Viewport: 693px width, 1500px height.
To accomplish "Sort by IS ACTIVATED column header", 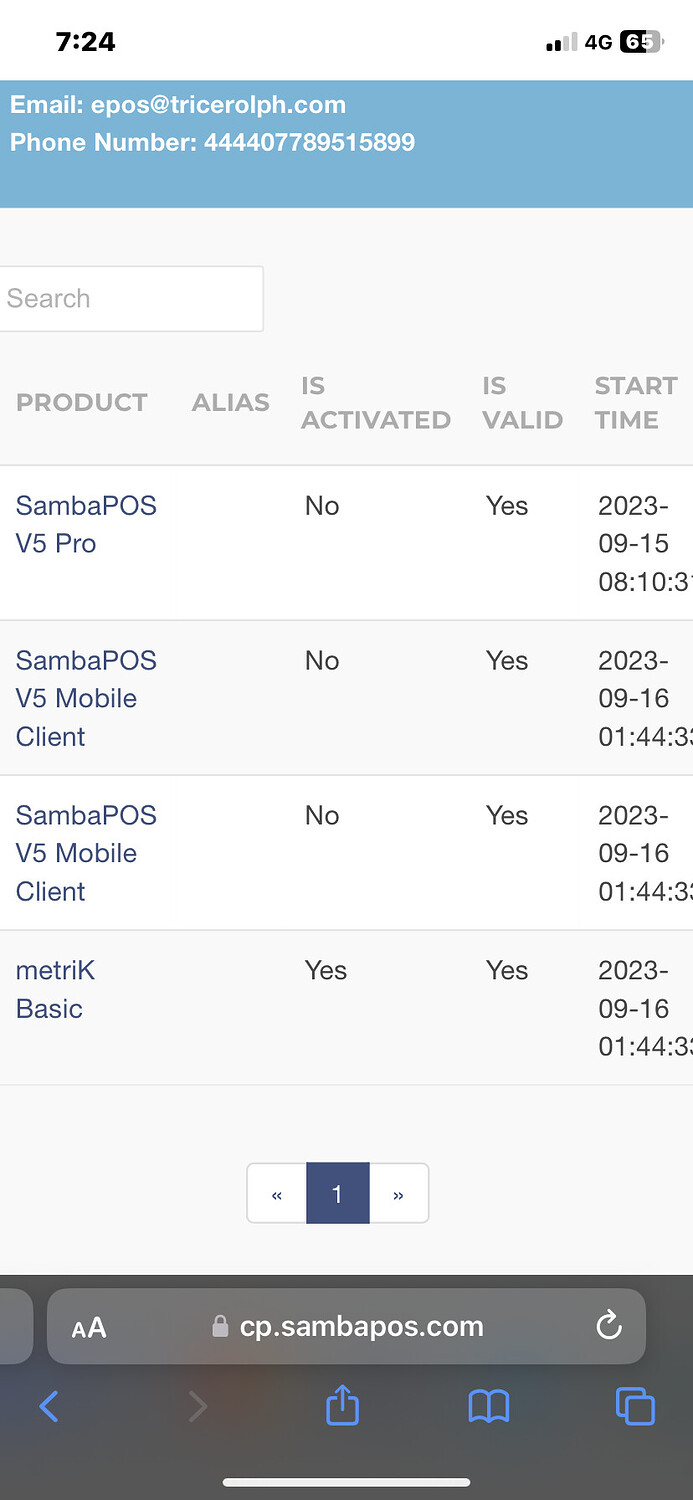I will tap(376, 403).
